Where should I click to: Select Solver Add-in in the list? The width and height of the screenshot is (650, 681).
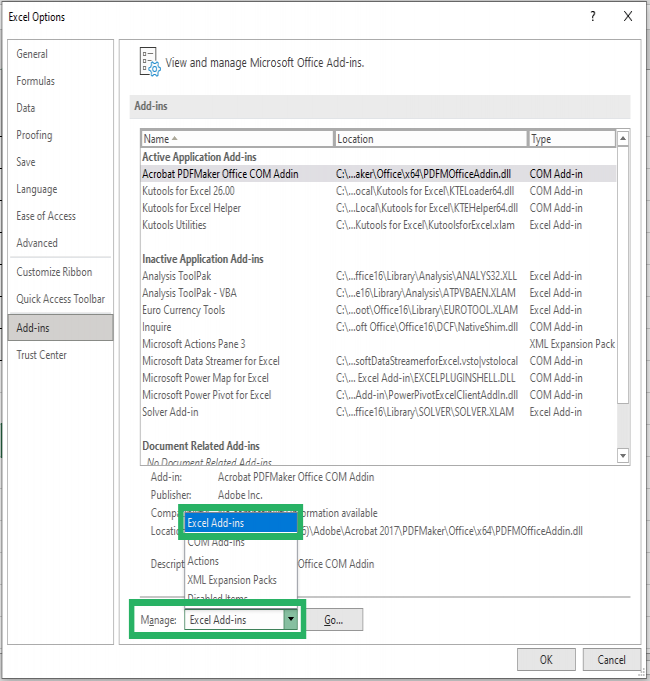click(170, 412)
